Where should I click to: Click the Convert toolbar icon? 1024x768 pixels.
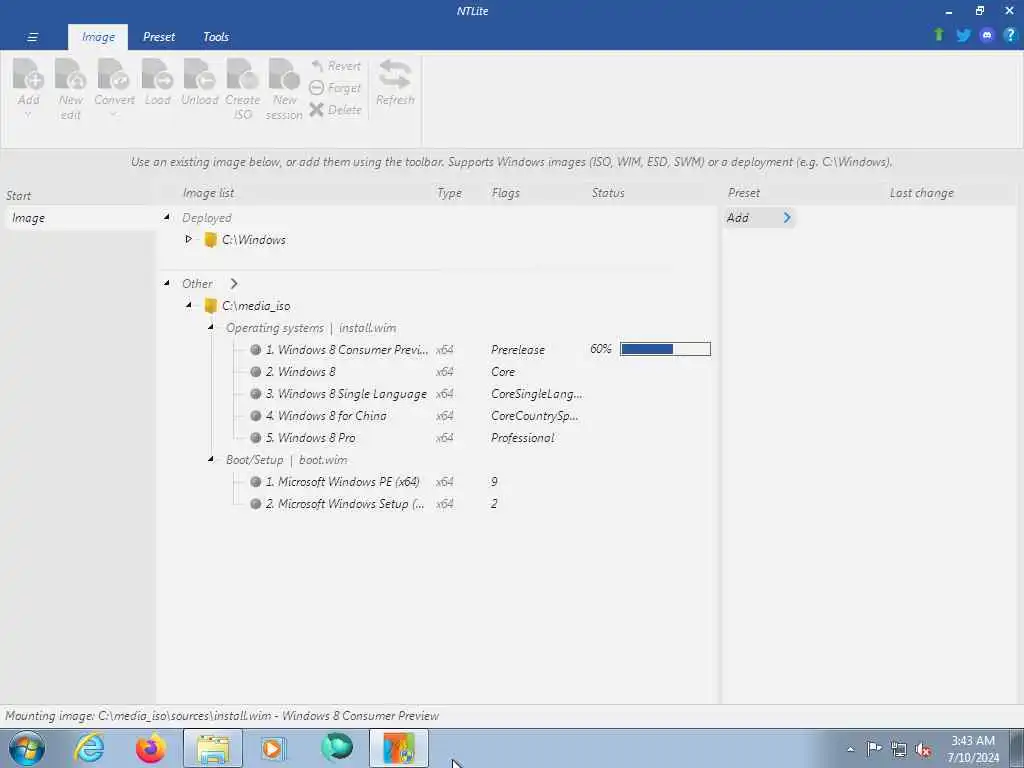click(x=114, y=74)
